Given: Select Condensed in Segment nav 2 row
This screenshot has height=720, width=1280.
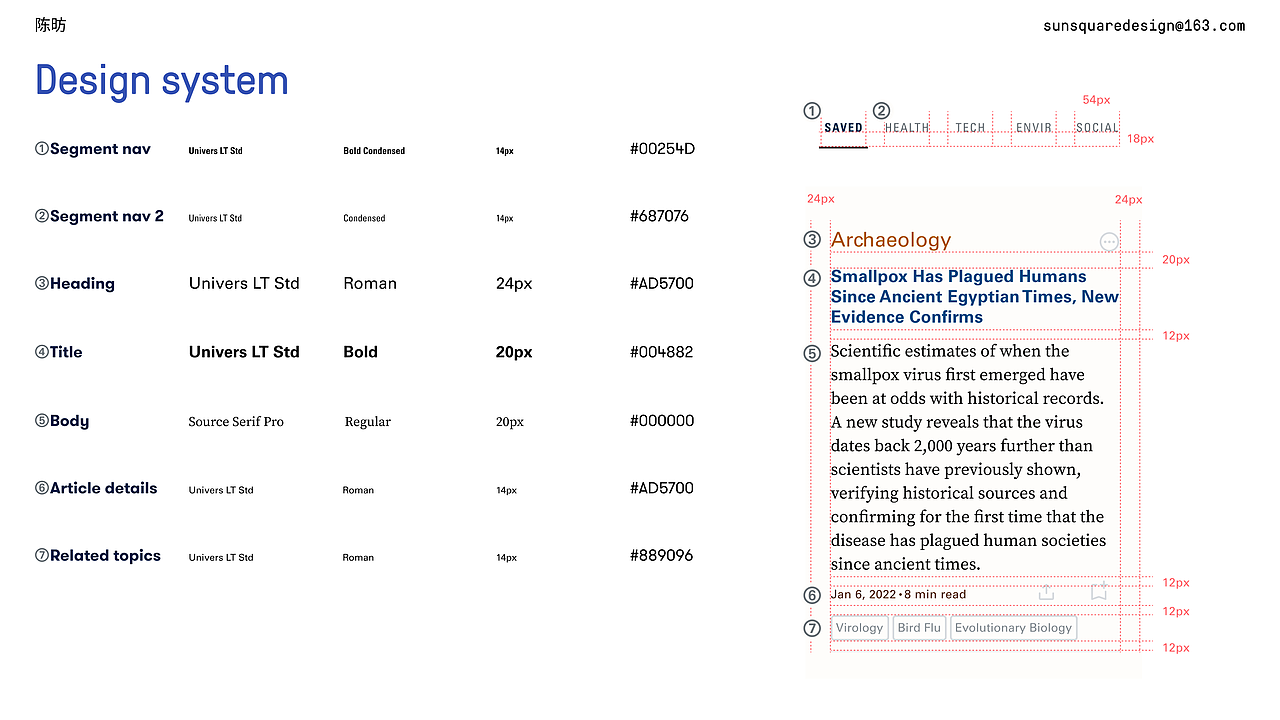Looking at the screenshot, I should coord(364,218).
